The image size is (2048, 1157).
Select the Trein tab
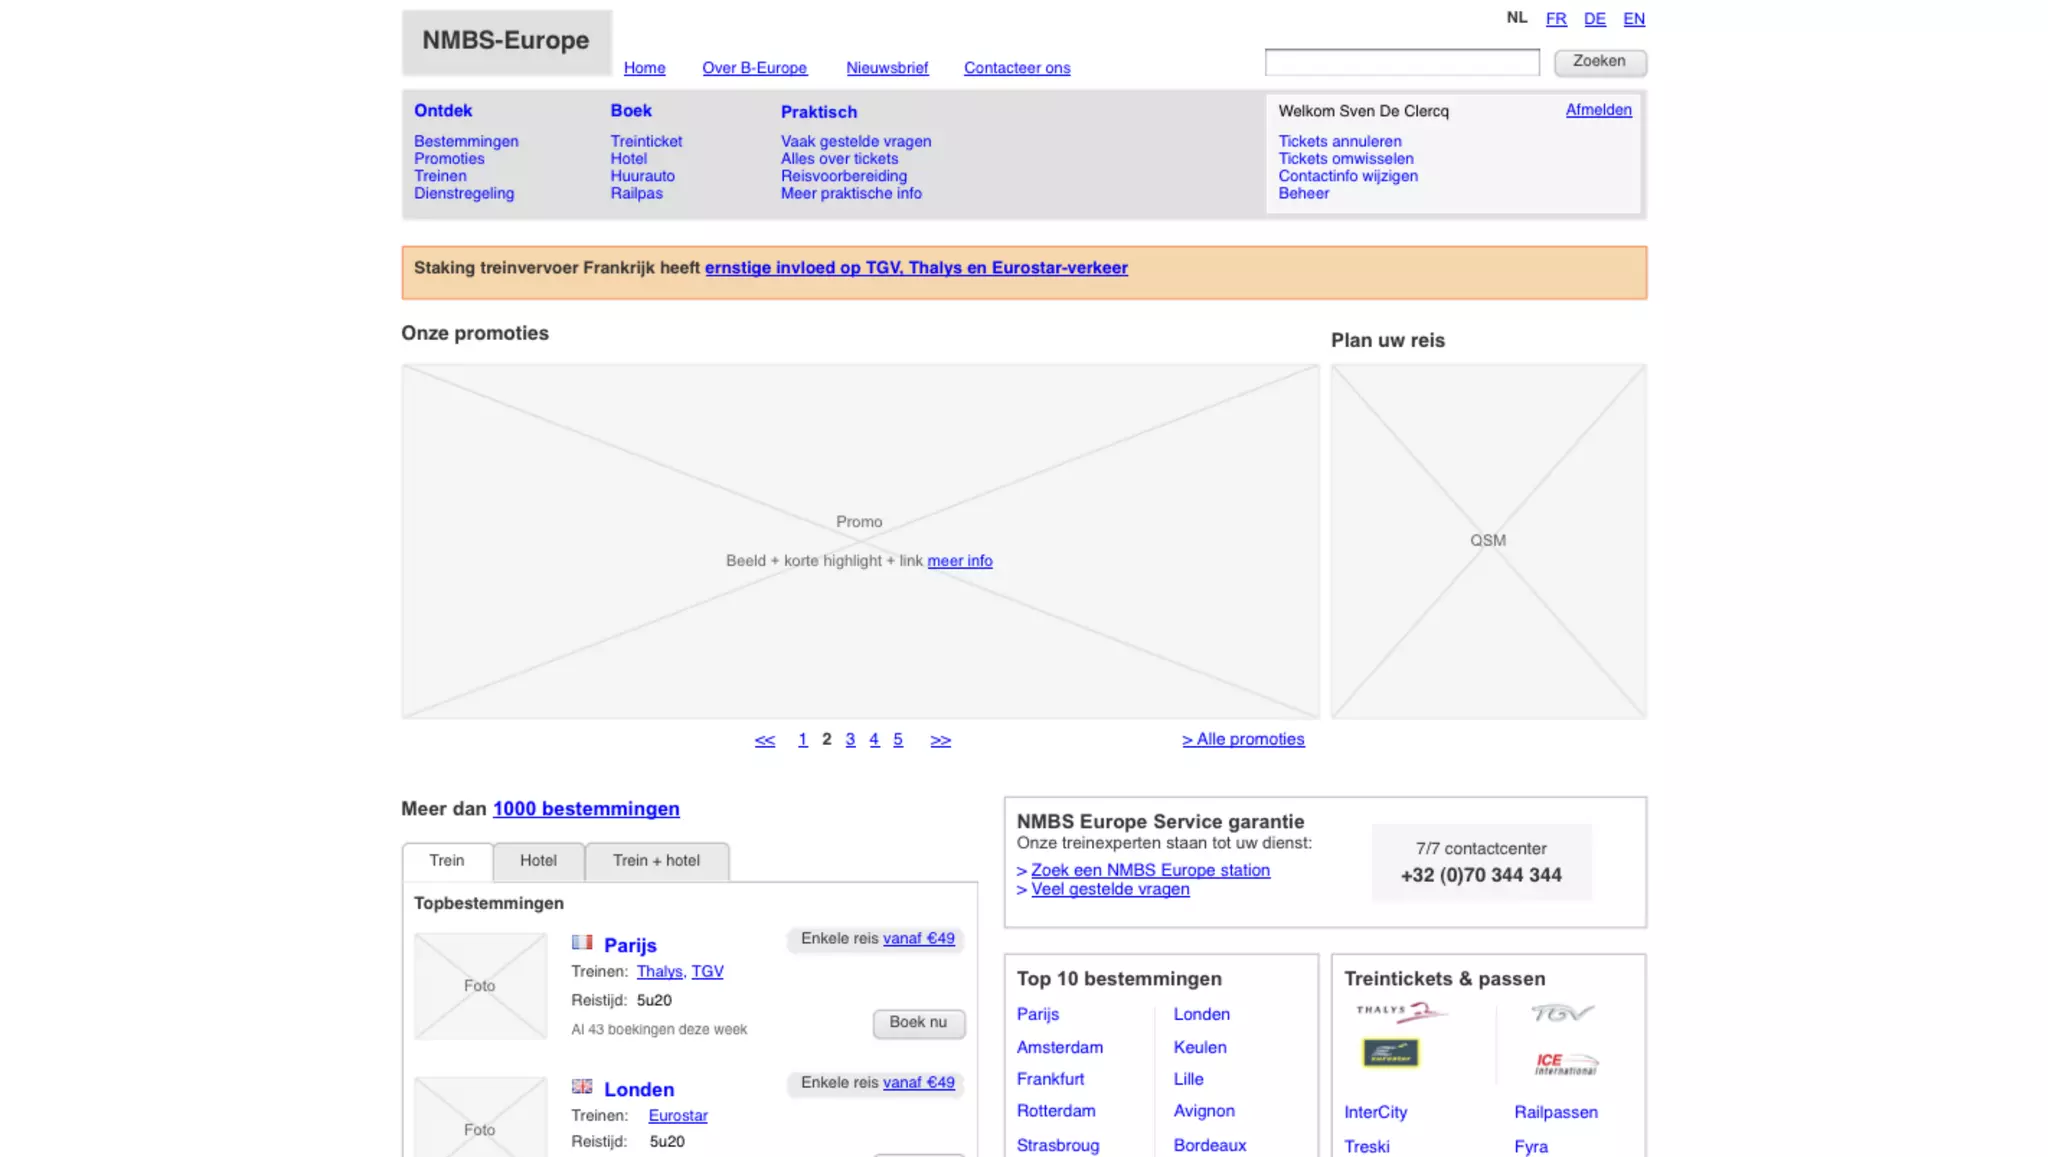pyautogui.click(x=447, y=861)
